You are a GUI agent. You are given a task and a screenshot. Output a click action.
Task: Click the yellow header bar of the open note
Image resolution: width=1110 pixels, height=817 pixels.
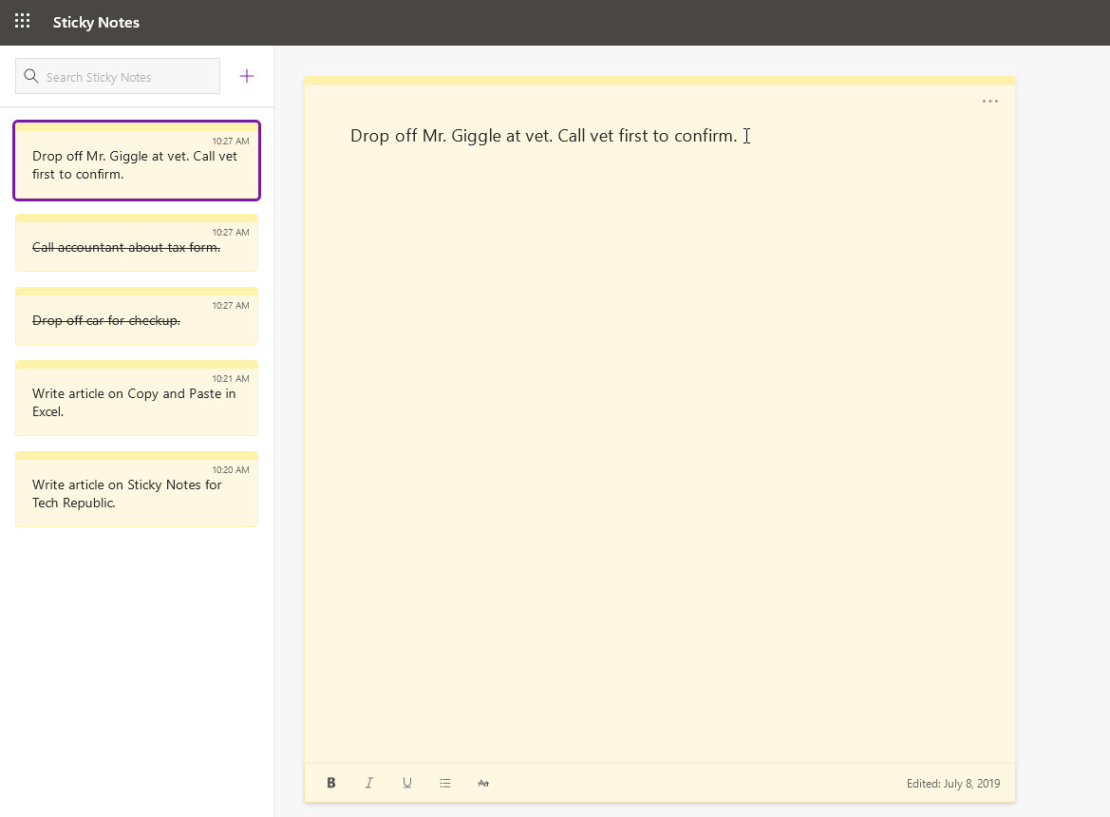tap(660, 78)
